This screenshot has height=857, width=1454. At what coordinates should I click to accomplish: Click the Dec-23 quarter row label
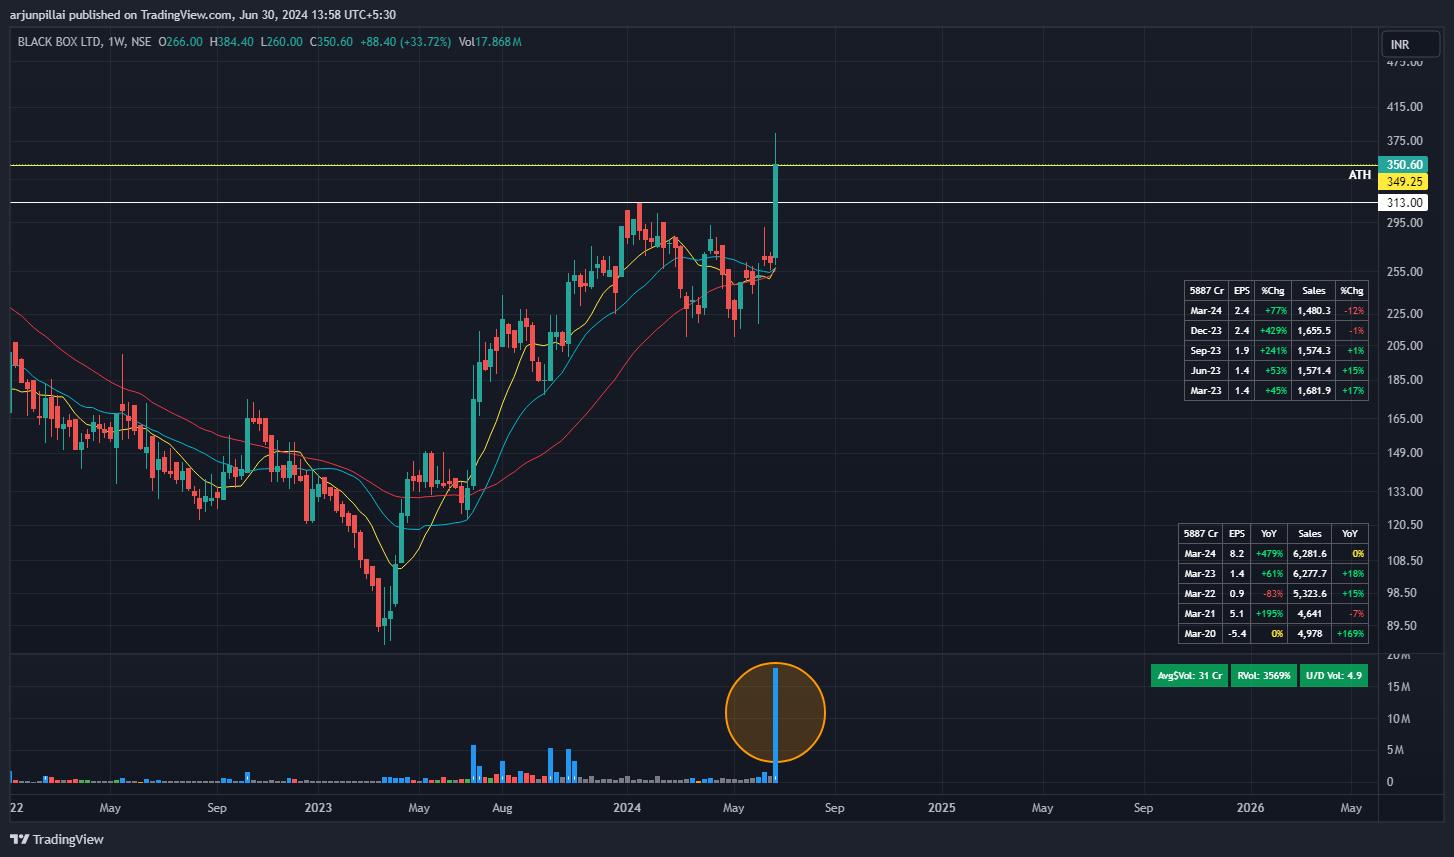(x=1206, y=331)
